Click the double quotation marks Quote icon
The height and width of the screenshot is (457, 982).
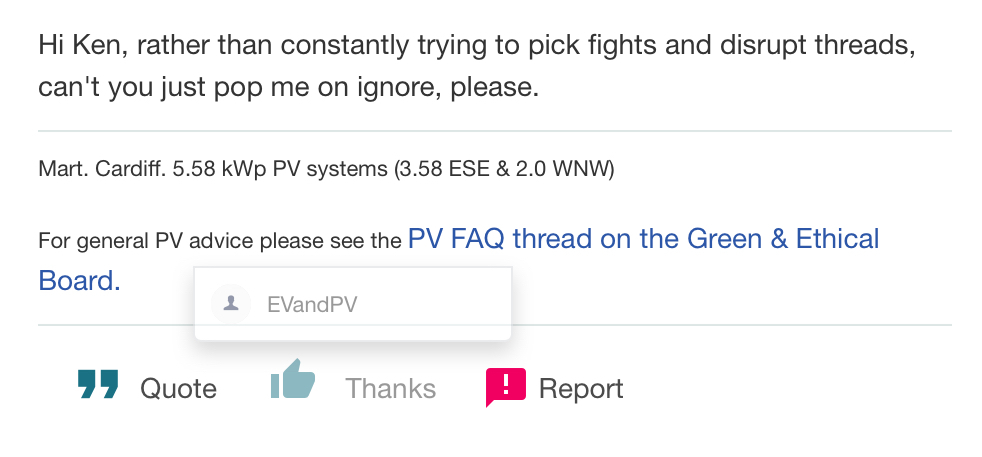[98, 384]
